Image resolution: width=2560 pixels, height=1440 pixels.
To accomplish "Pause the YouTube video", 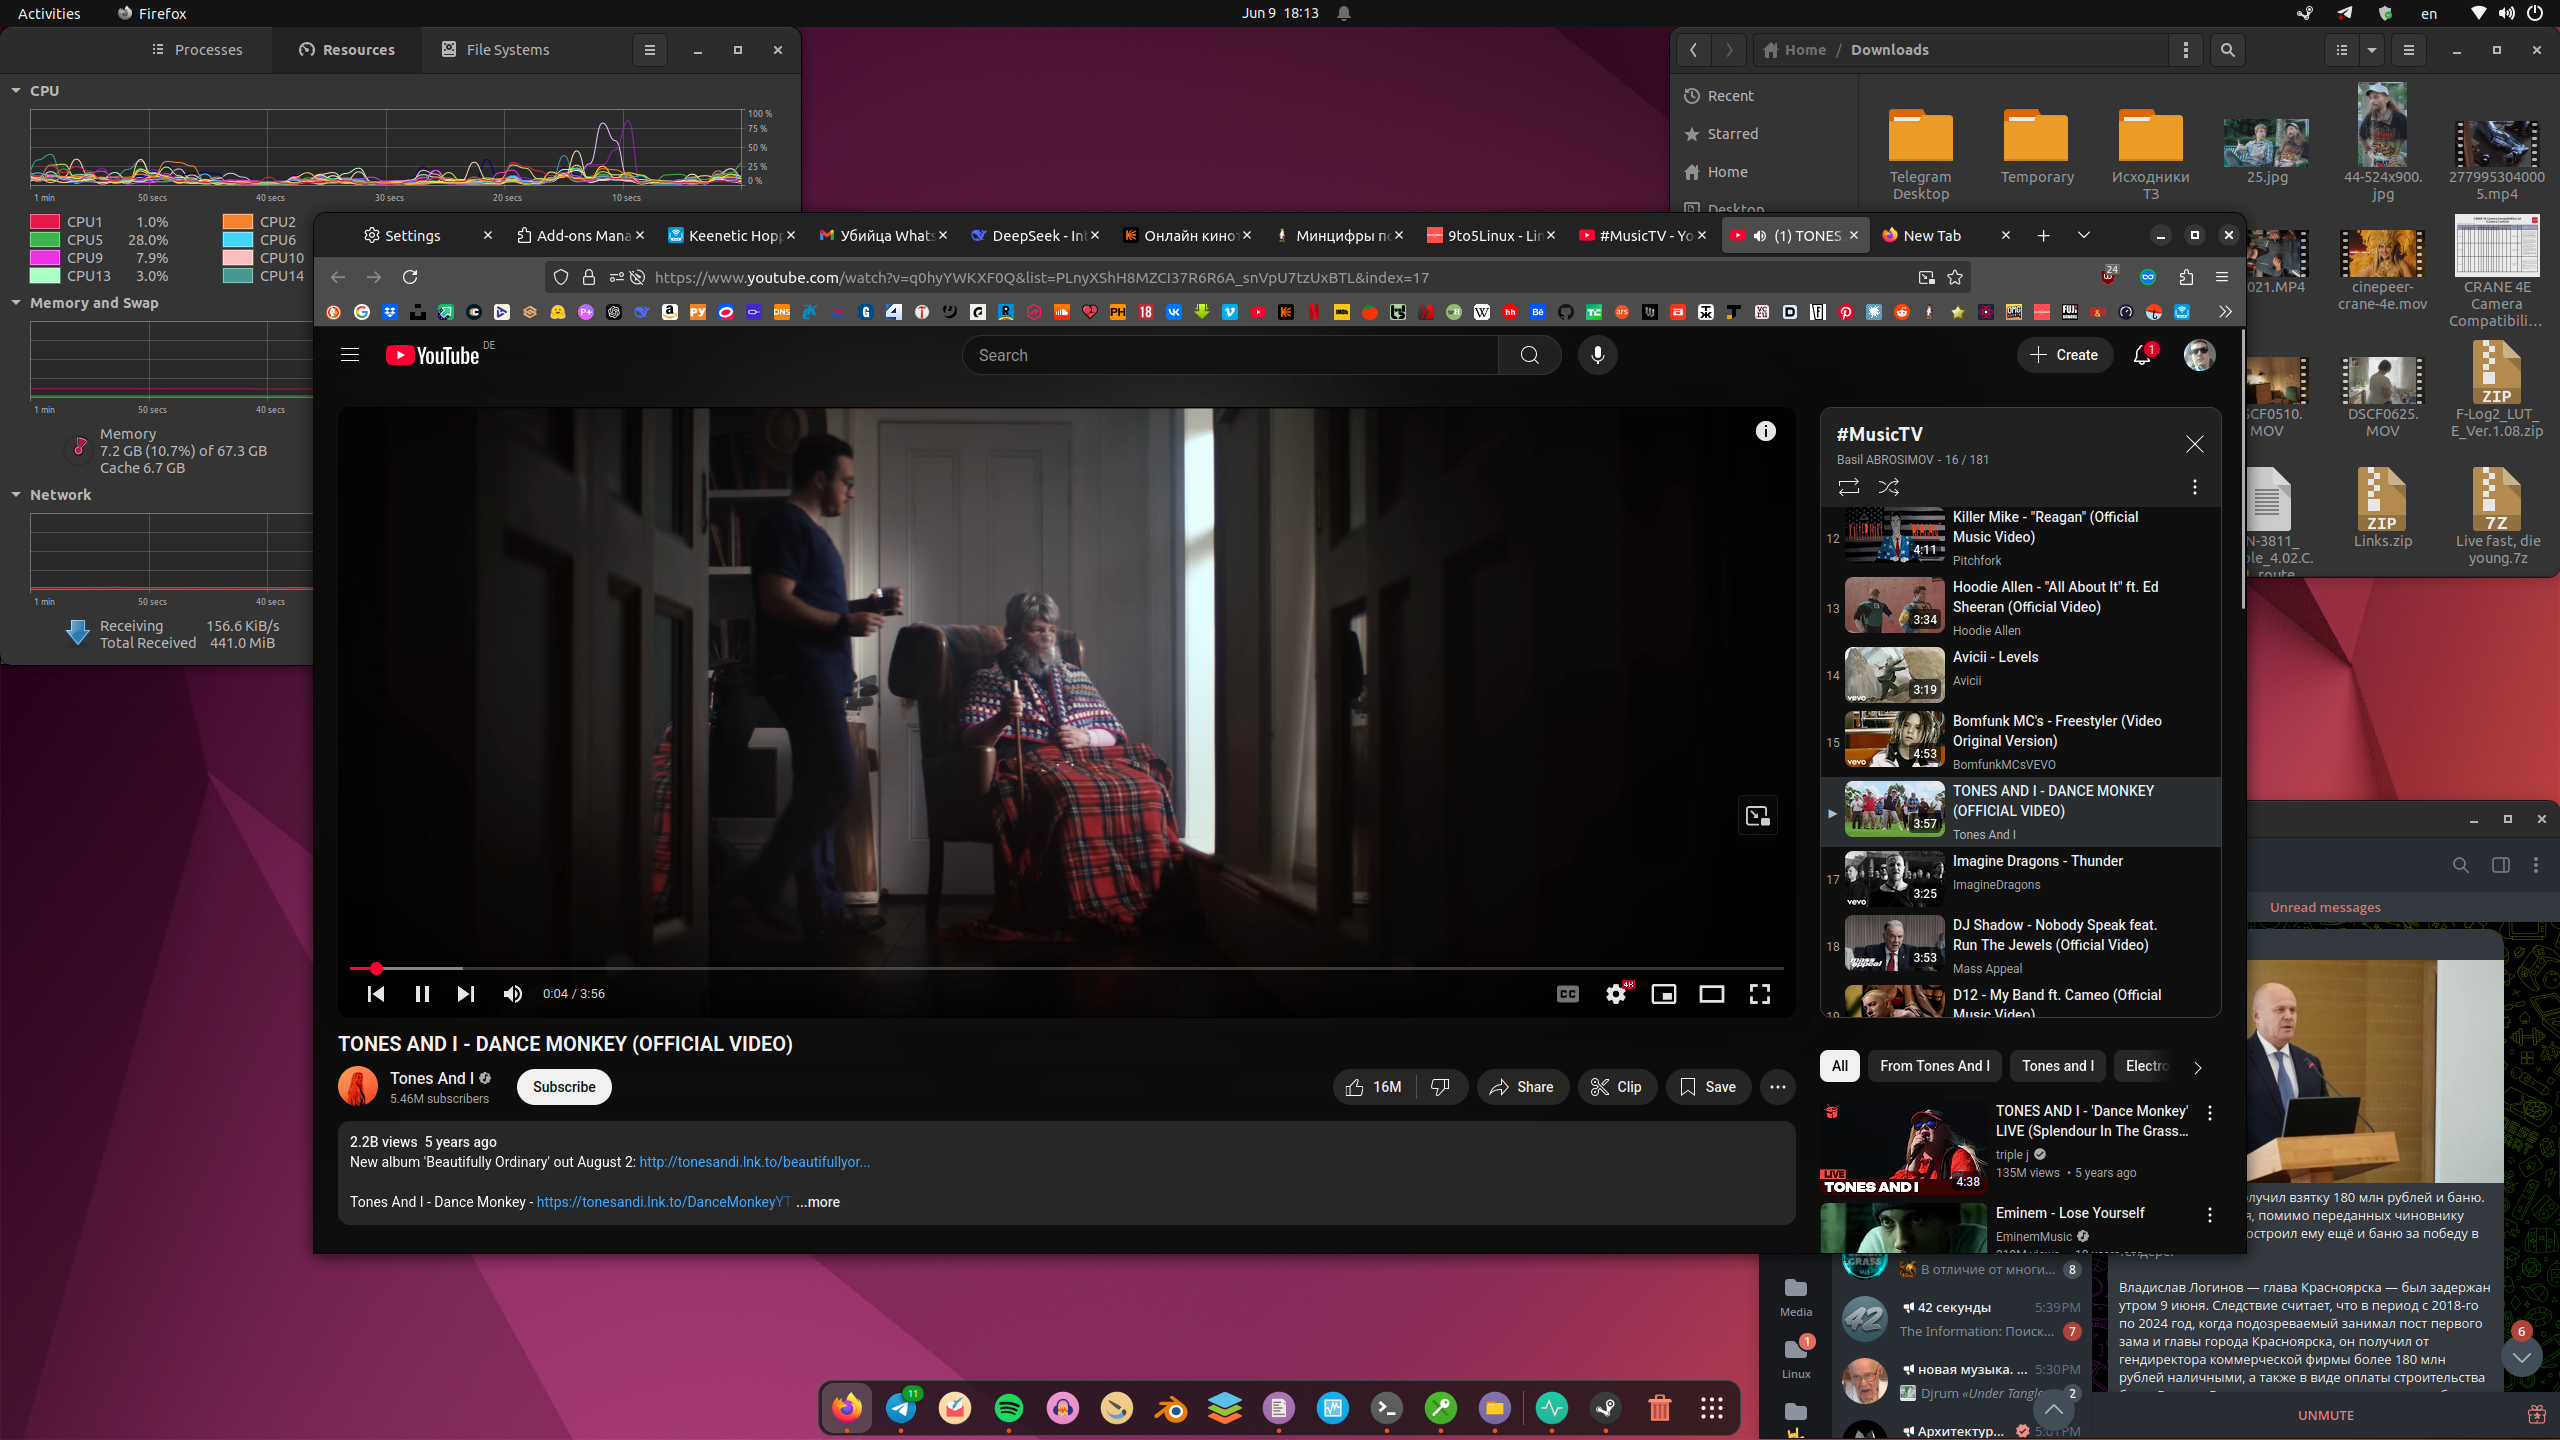I will click(422, 993).
